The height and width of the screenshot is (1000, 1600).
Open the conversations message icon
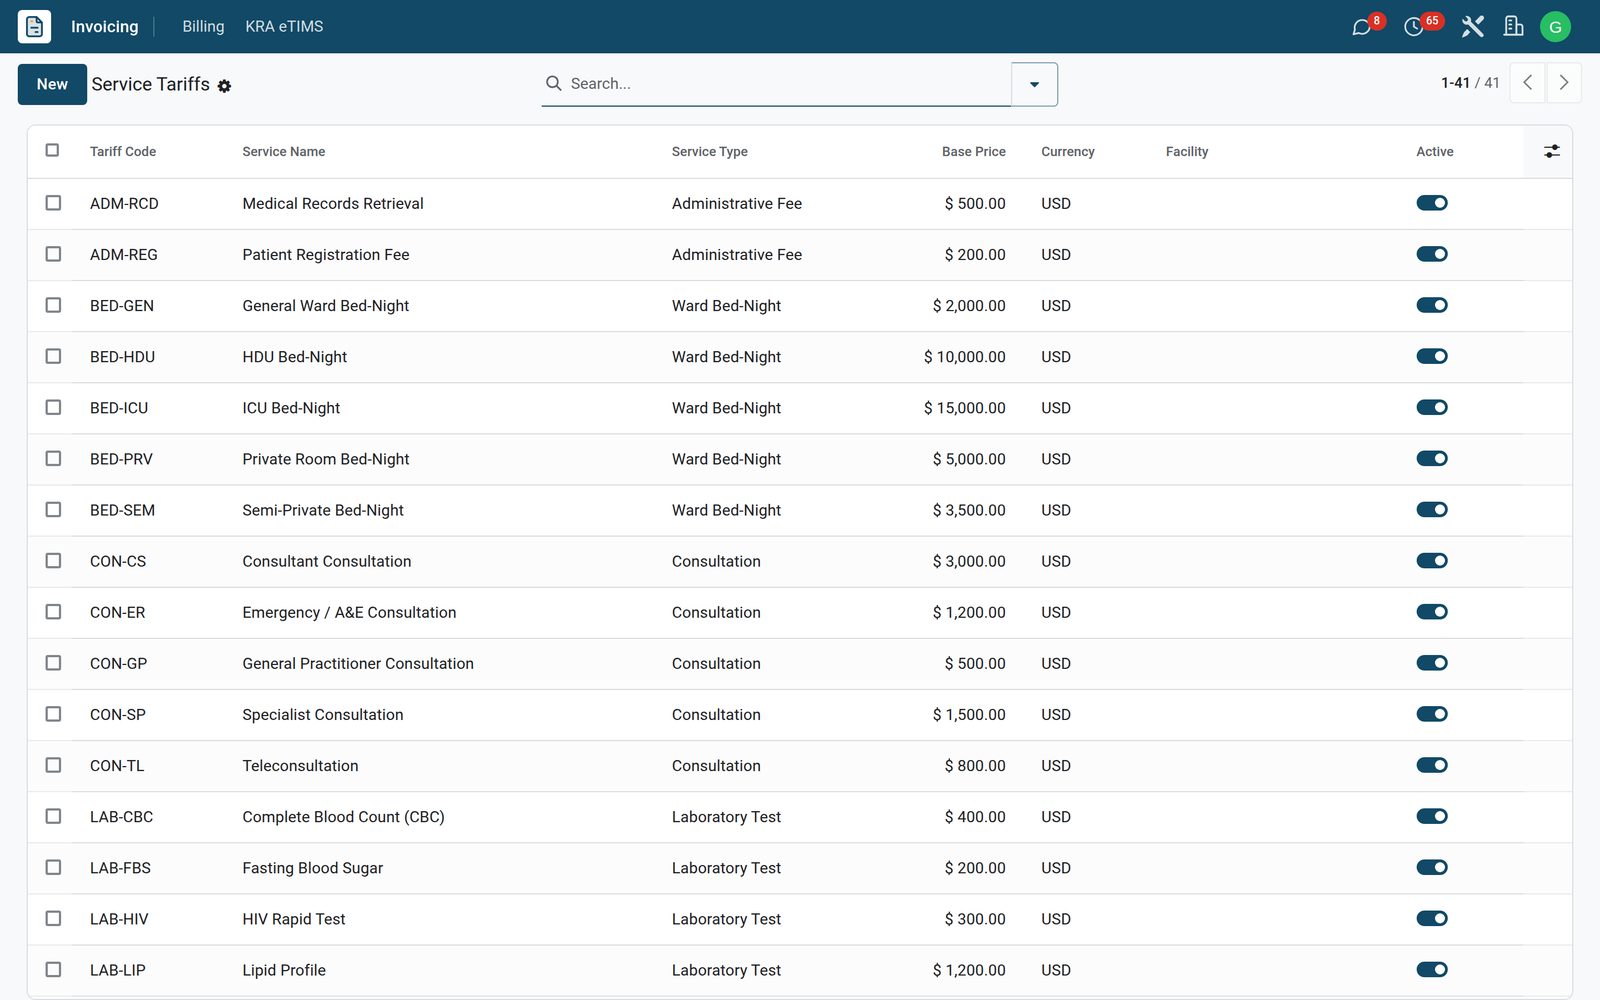1361,27
